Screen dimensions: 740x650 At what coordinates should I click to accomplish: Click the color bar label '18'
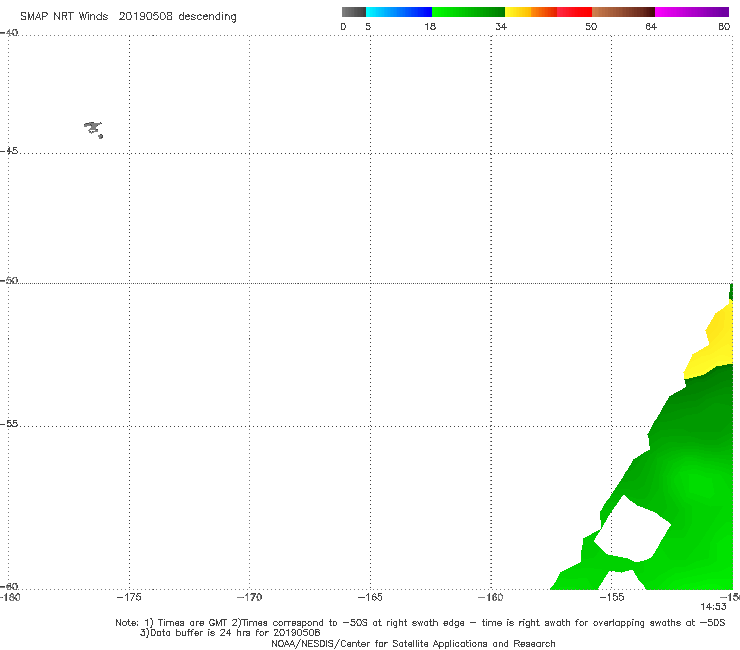(430, 26)
